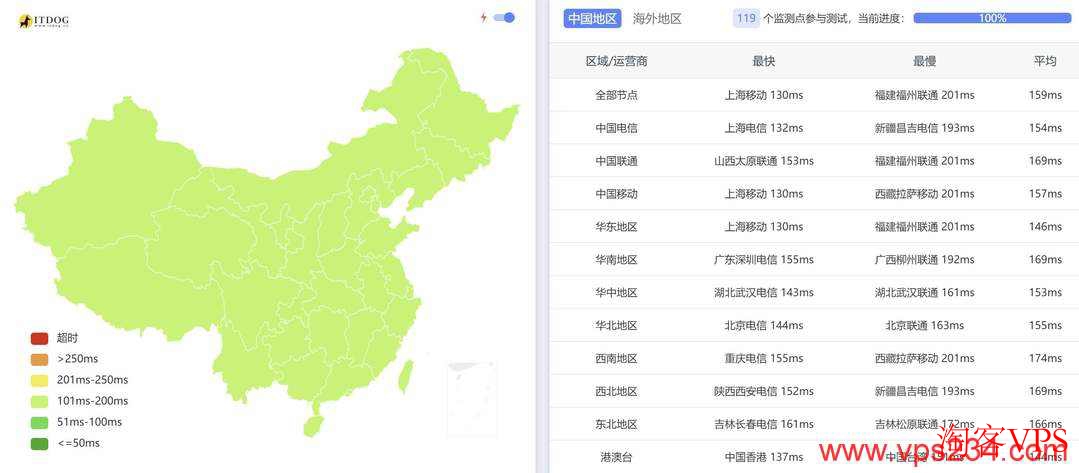This screenshot has width=1079, height=473.
Task: Click the 最快 column header
Action: coord(764,61)
